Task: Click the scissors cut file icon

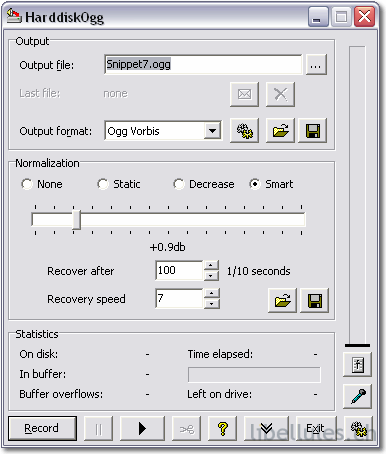Action: click(x=186, y=428)
